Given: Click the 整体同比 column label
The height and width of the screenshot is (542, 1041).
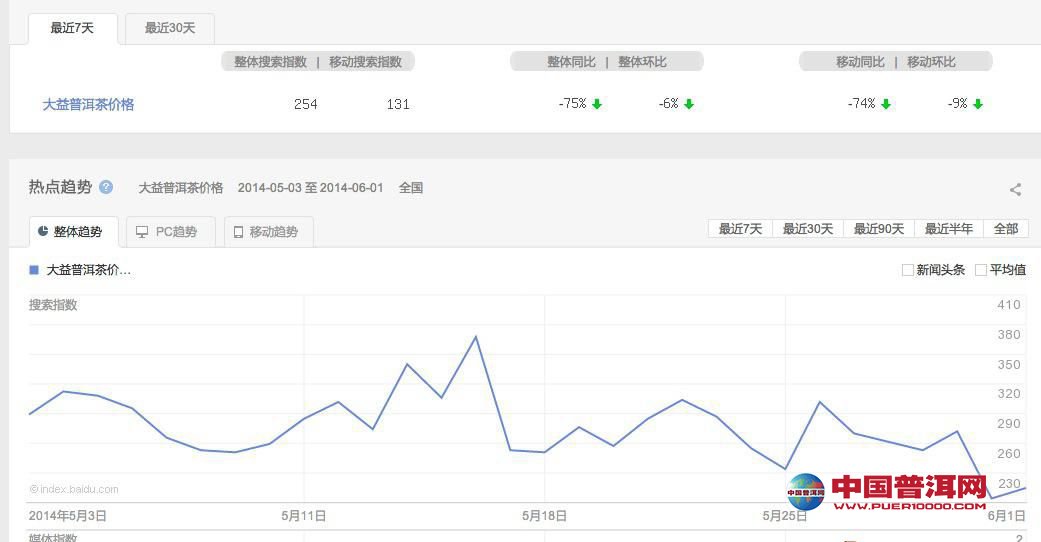Looking at the screenshot, I should (x=571, y=62).
